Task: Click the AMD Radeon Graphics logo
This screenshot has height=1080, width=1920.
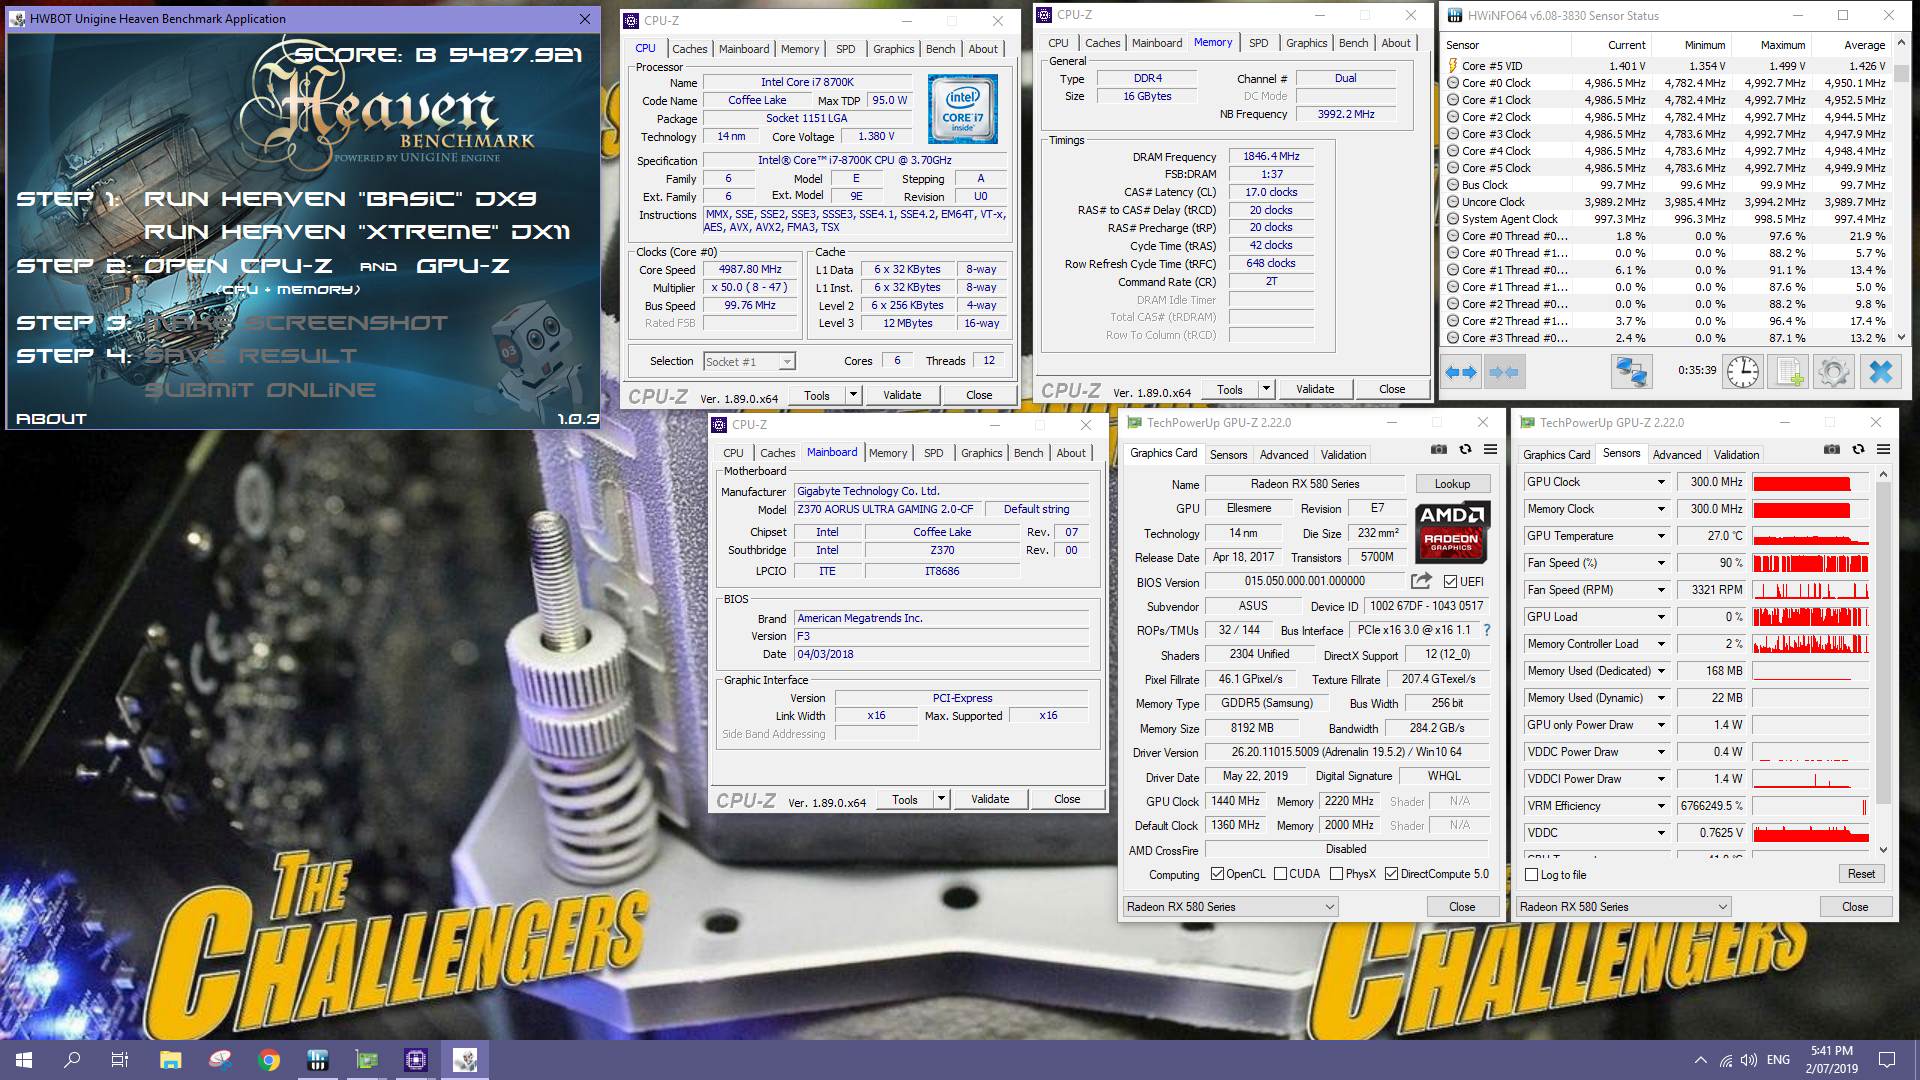Action: [1452, 531]
